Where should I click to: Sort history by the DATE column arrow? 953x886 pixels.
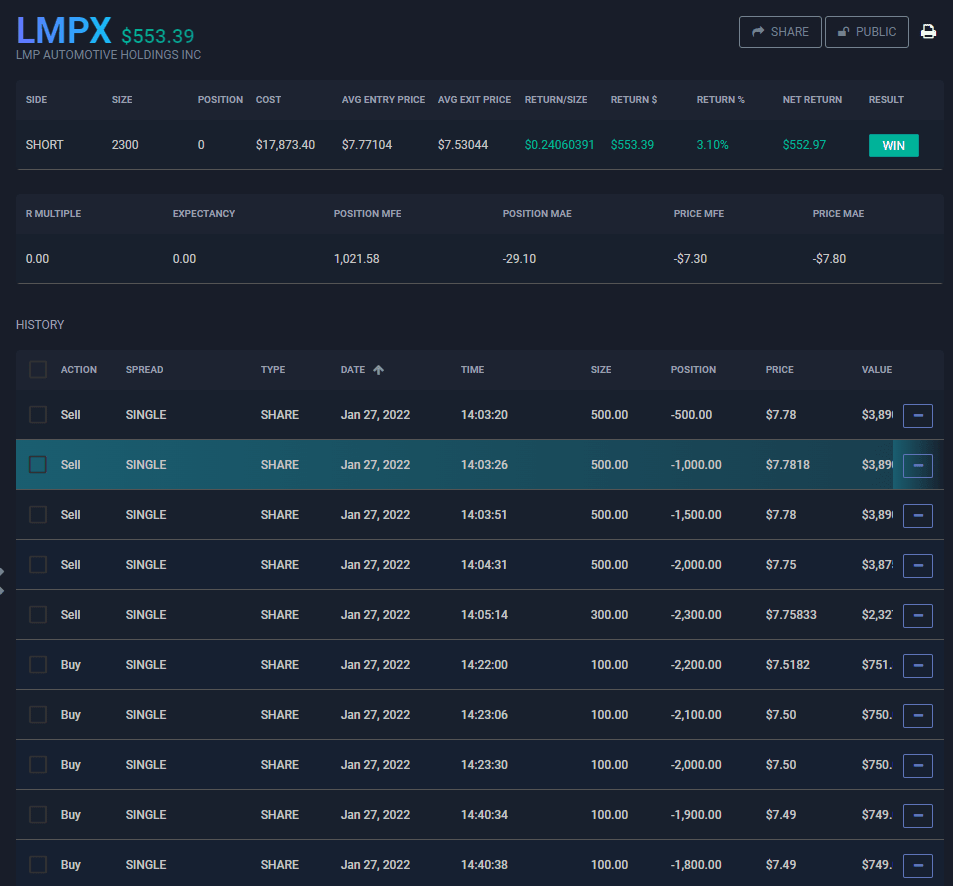pos(378,370)
